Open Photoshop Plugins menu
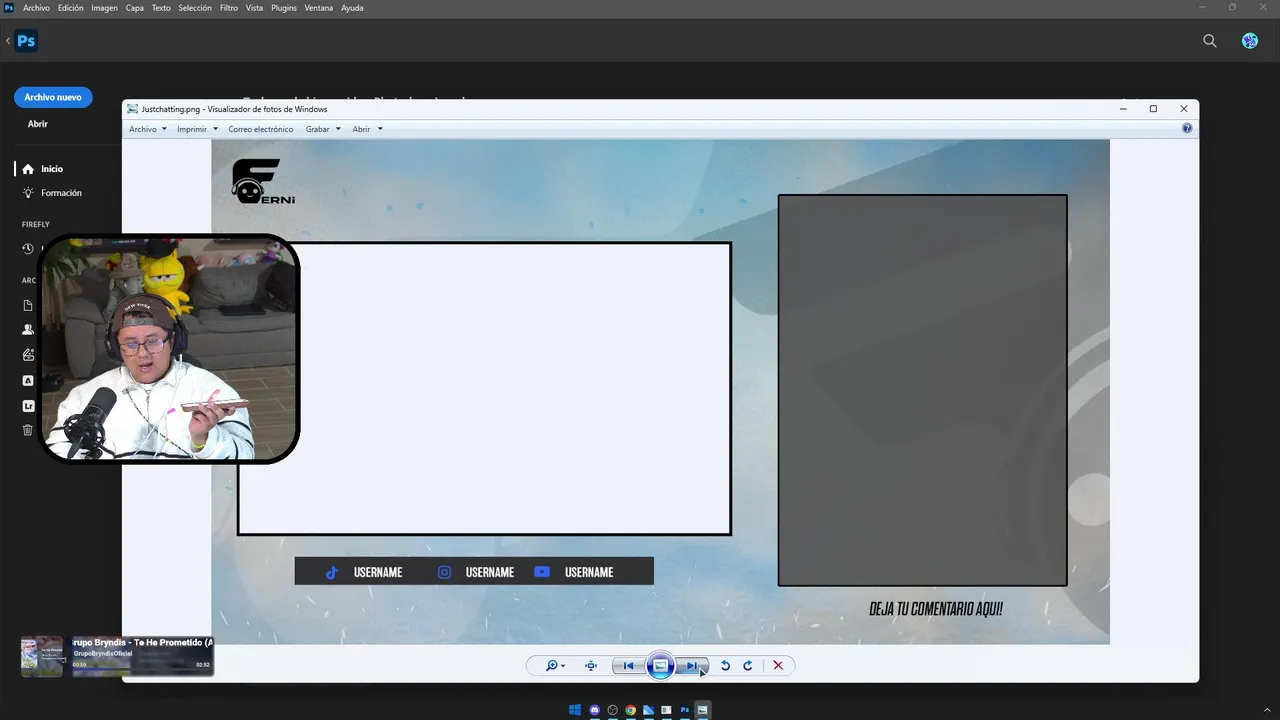The height and width of the screenshot is (720, 1280). pyautogui.click(x=285, y=8)
